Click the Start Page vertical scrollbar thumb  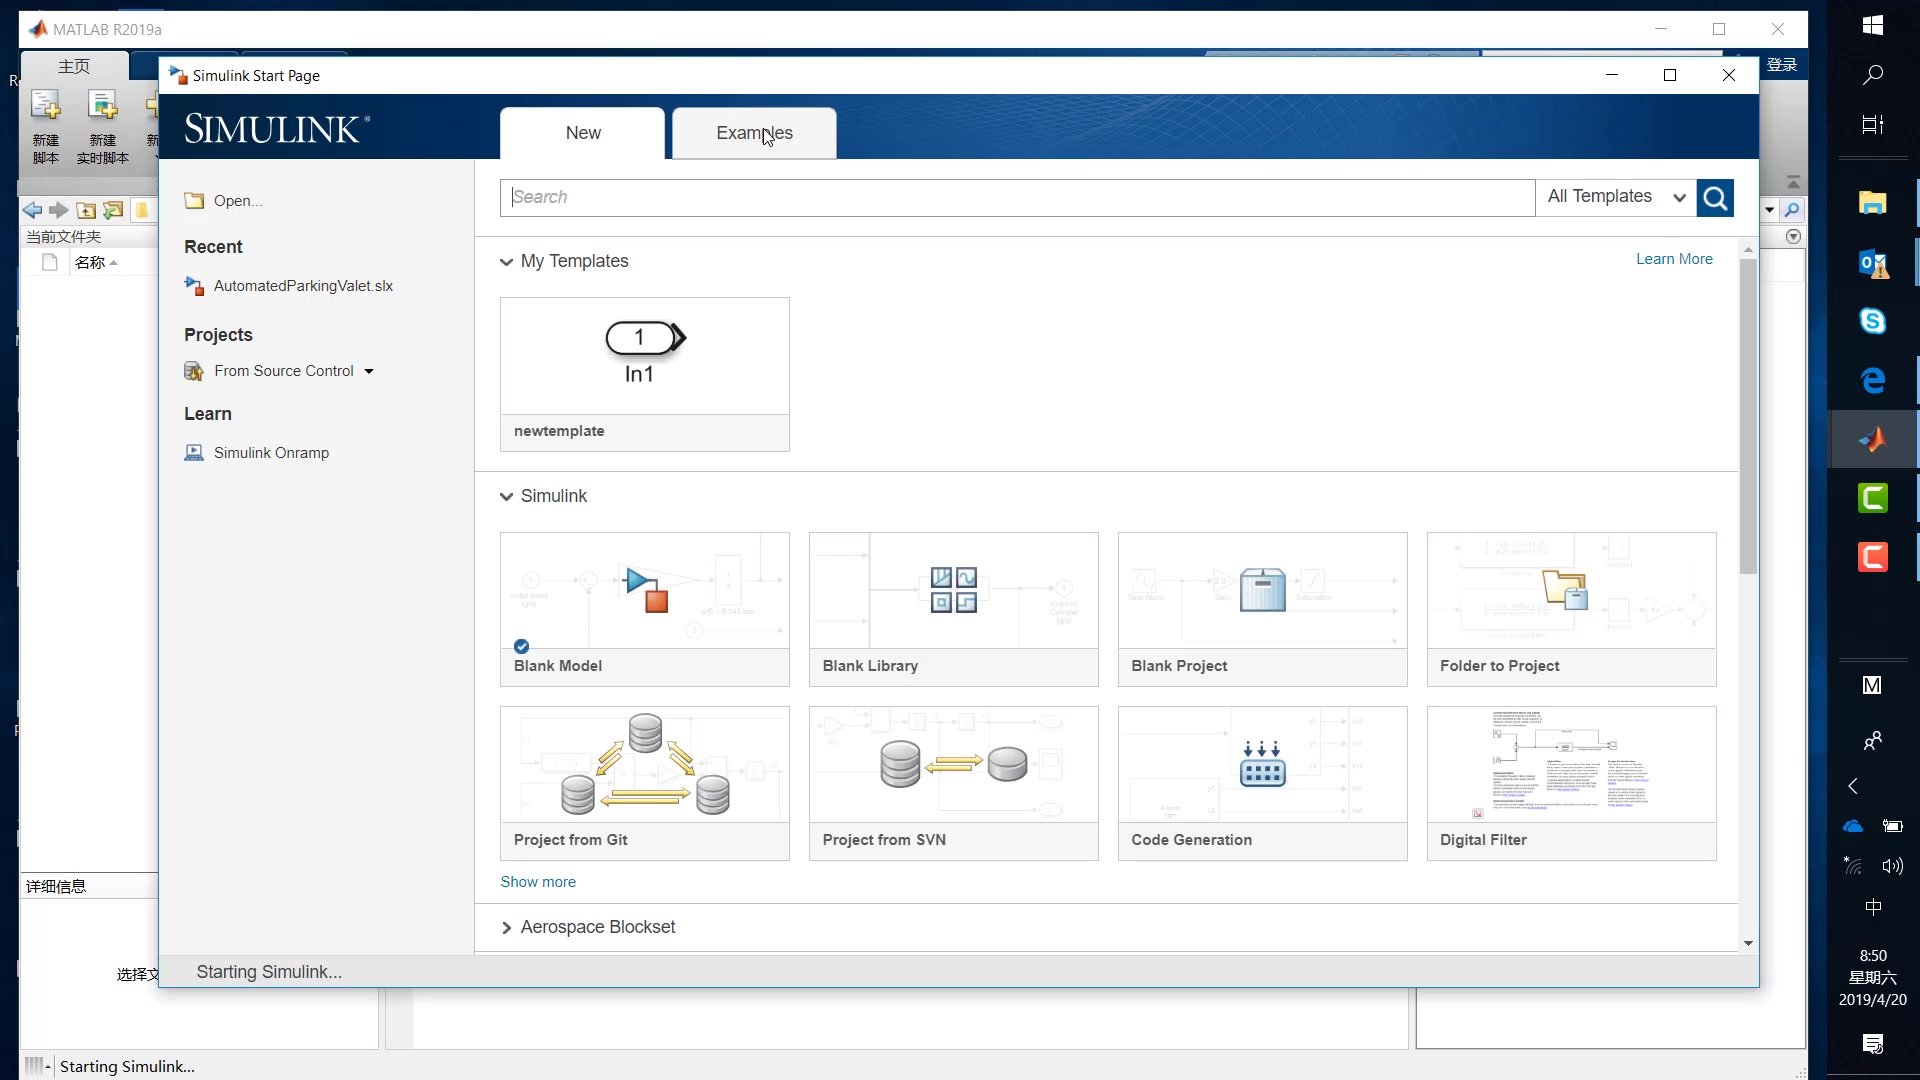click(x=1748, y=416)
